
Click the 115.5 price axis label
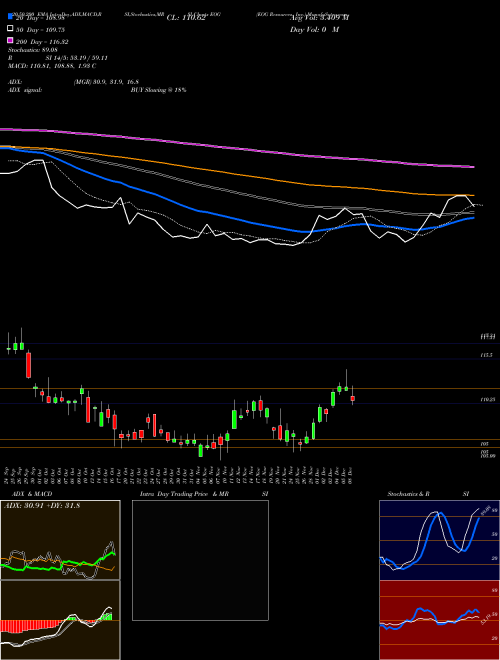pyautogui.click(x=487, y=355)
